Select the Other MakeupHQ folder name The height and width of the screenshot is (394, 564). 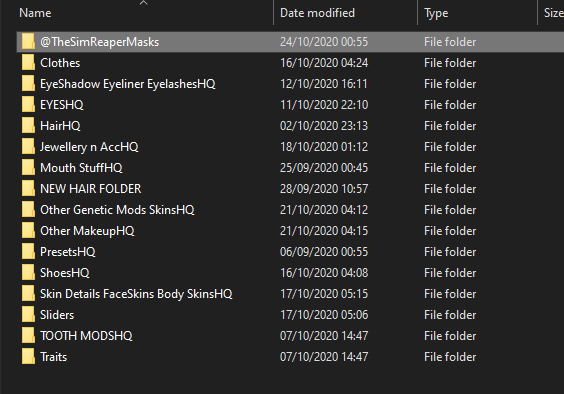[87, 231]
